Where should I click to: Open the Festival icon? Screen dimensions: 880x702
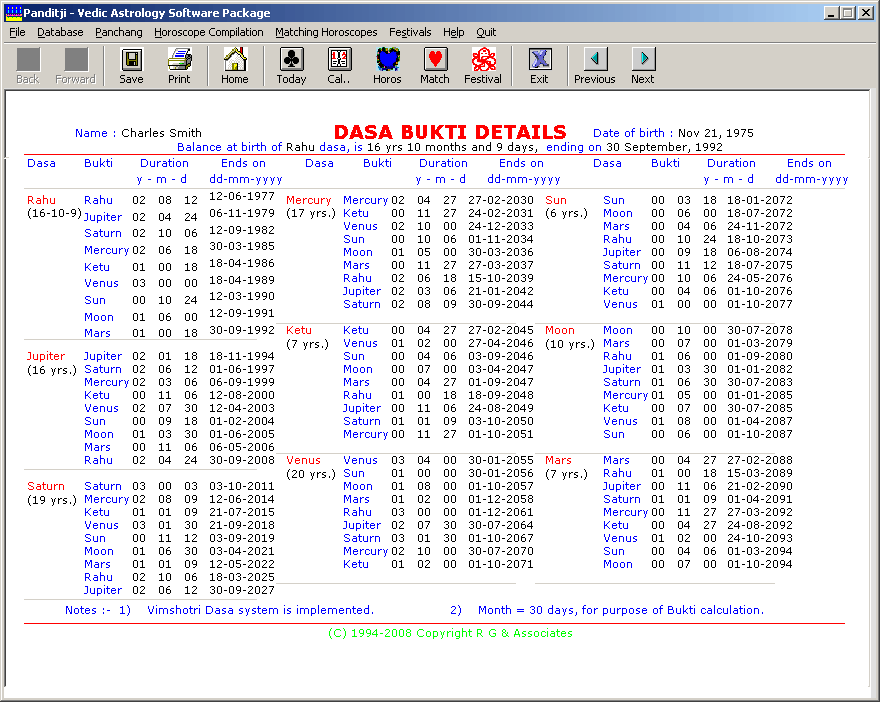pyautogui.click(x=483, y=60)
